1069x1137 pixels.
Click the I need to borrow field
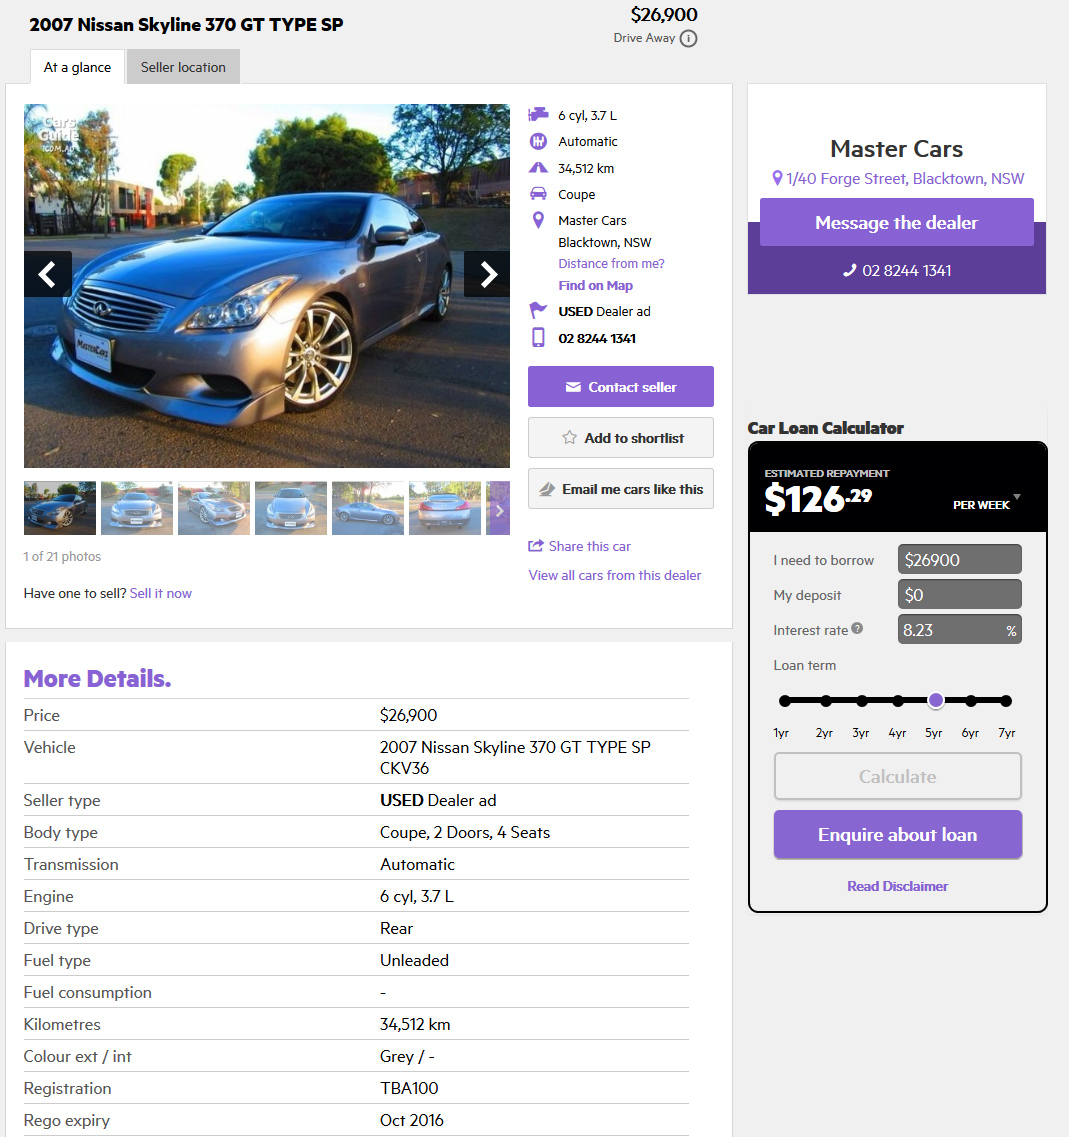coord(959,559)
